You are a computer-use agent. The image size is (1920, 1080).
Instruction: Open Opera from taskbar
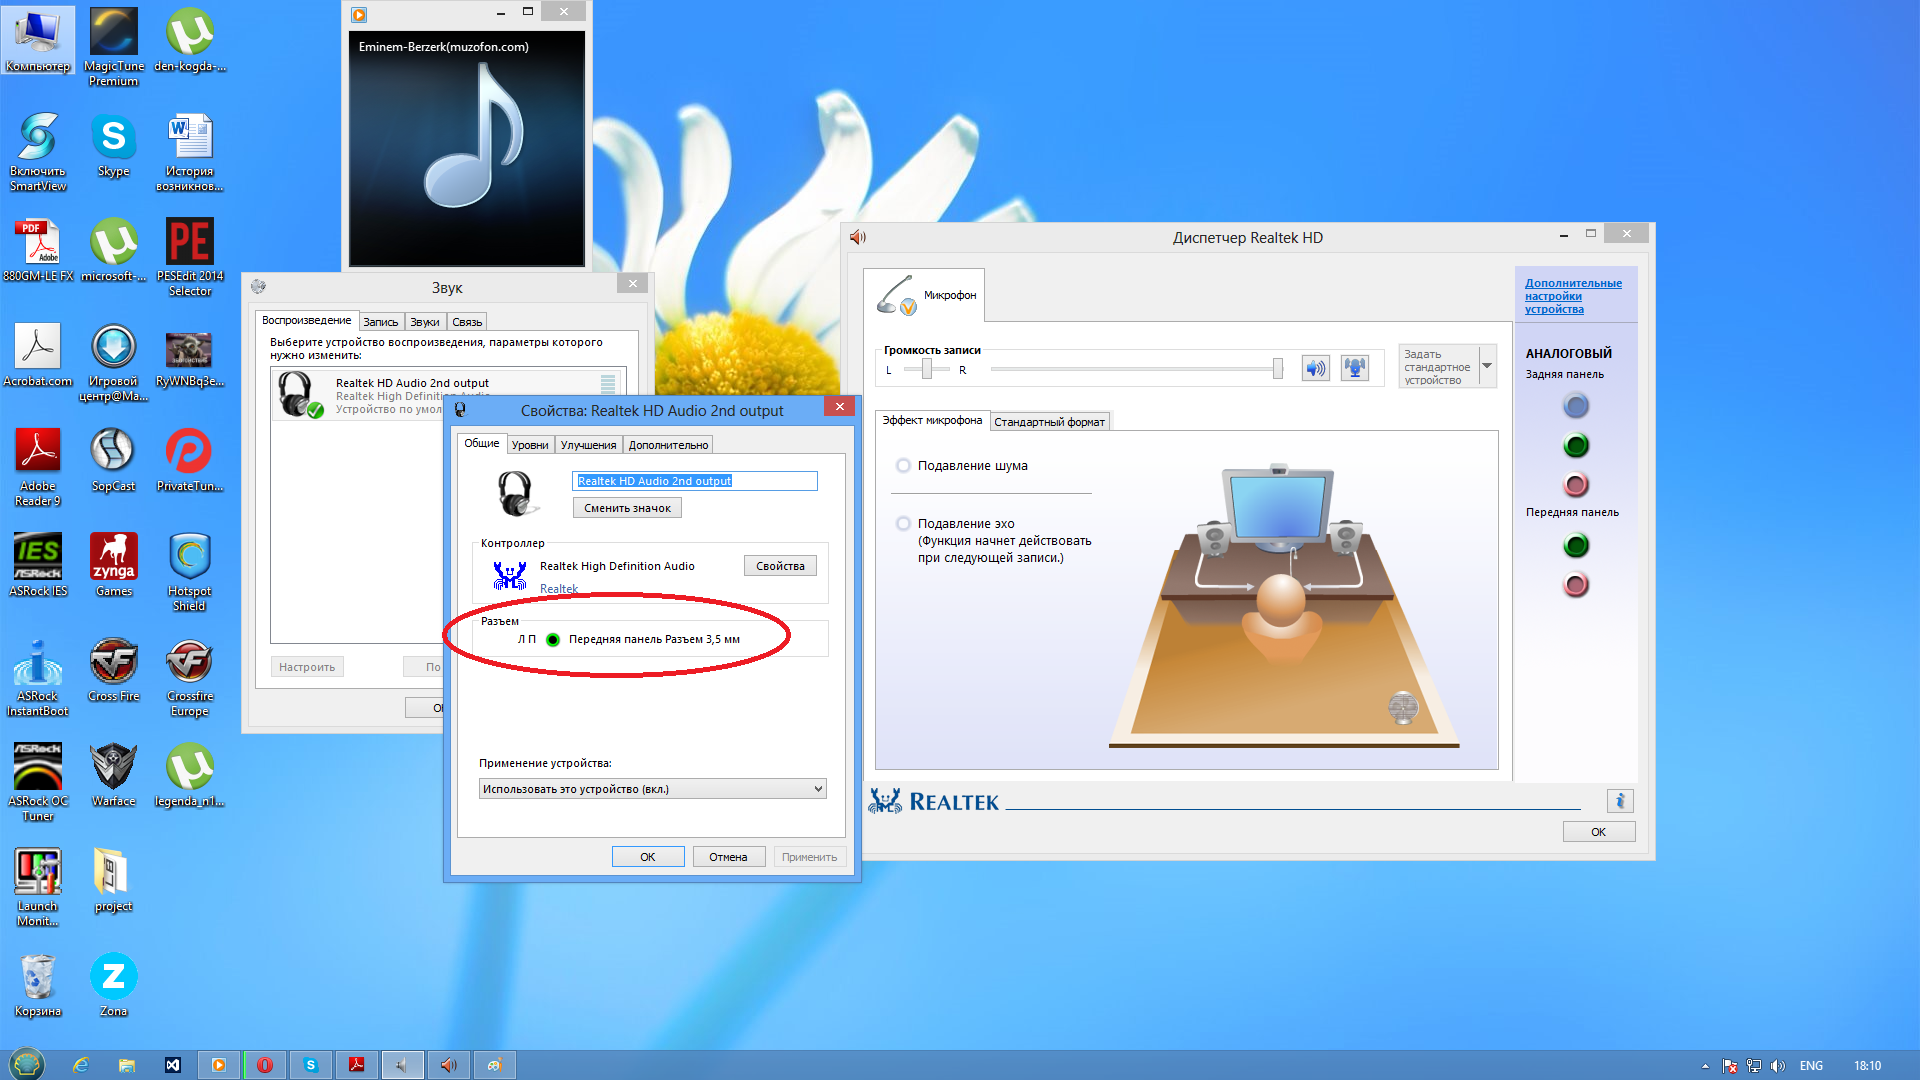pyautogui.click(x=265, y=1065)
